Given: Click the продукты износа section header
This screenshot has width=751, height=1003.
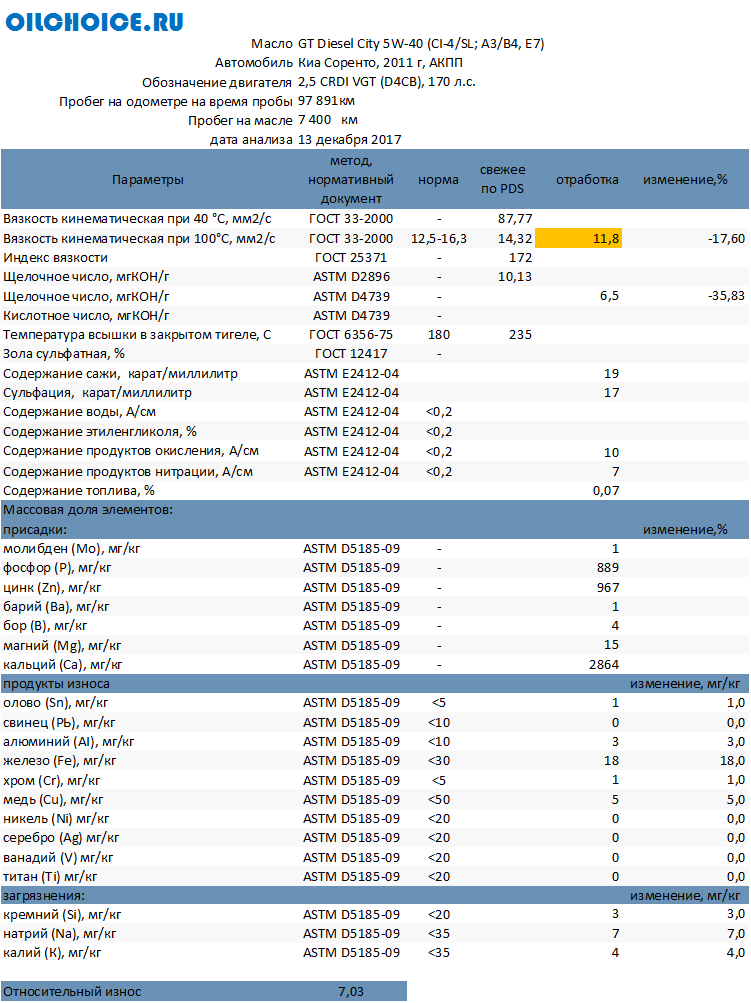Looking at the screenshot, I should click(x=56, y=684).
